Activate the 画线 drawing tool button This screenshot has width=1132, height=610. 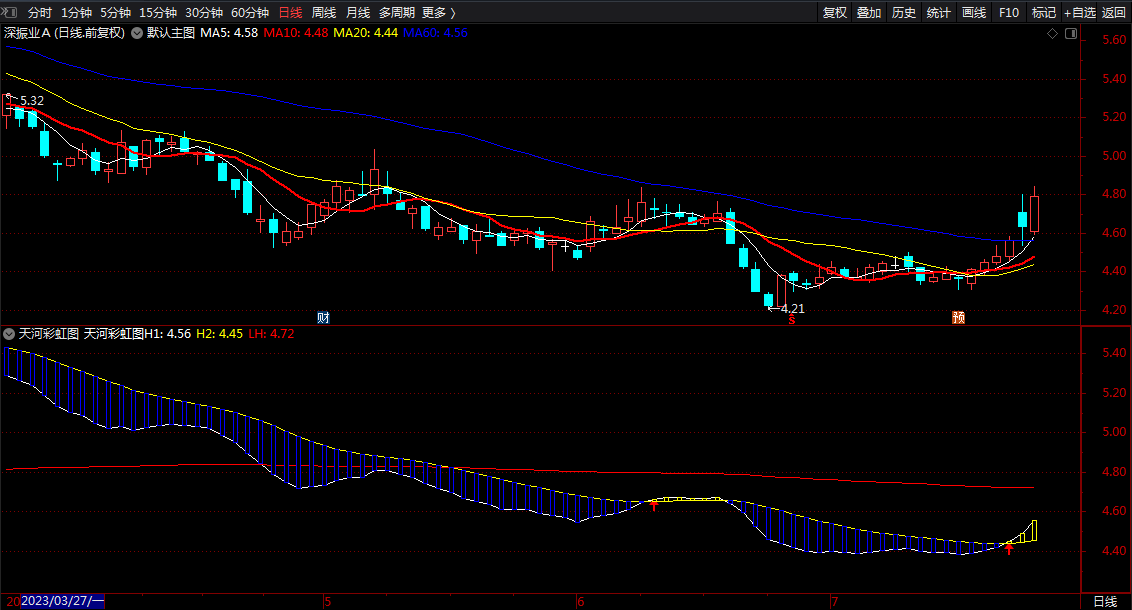[973, 12]
